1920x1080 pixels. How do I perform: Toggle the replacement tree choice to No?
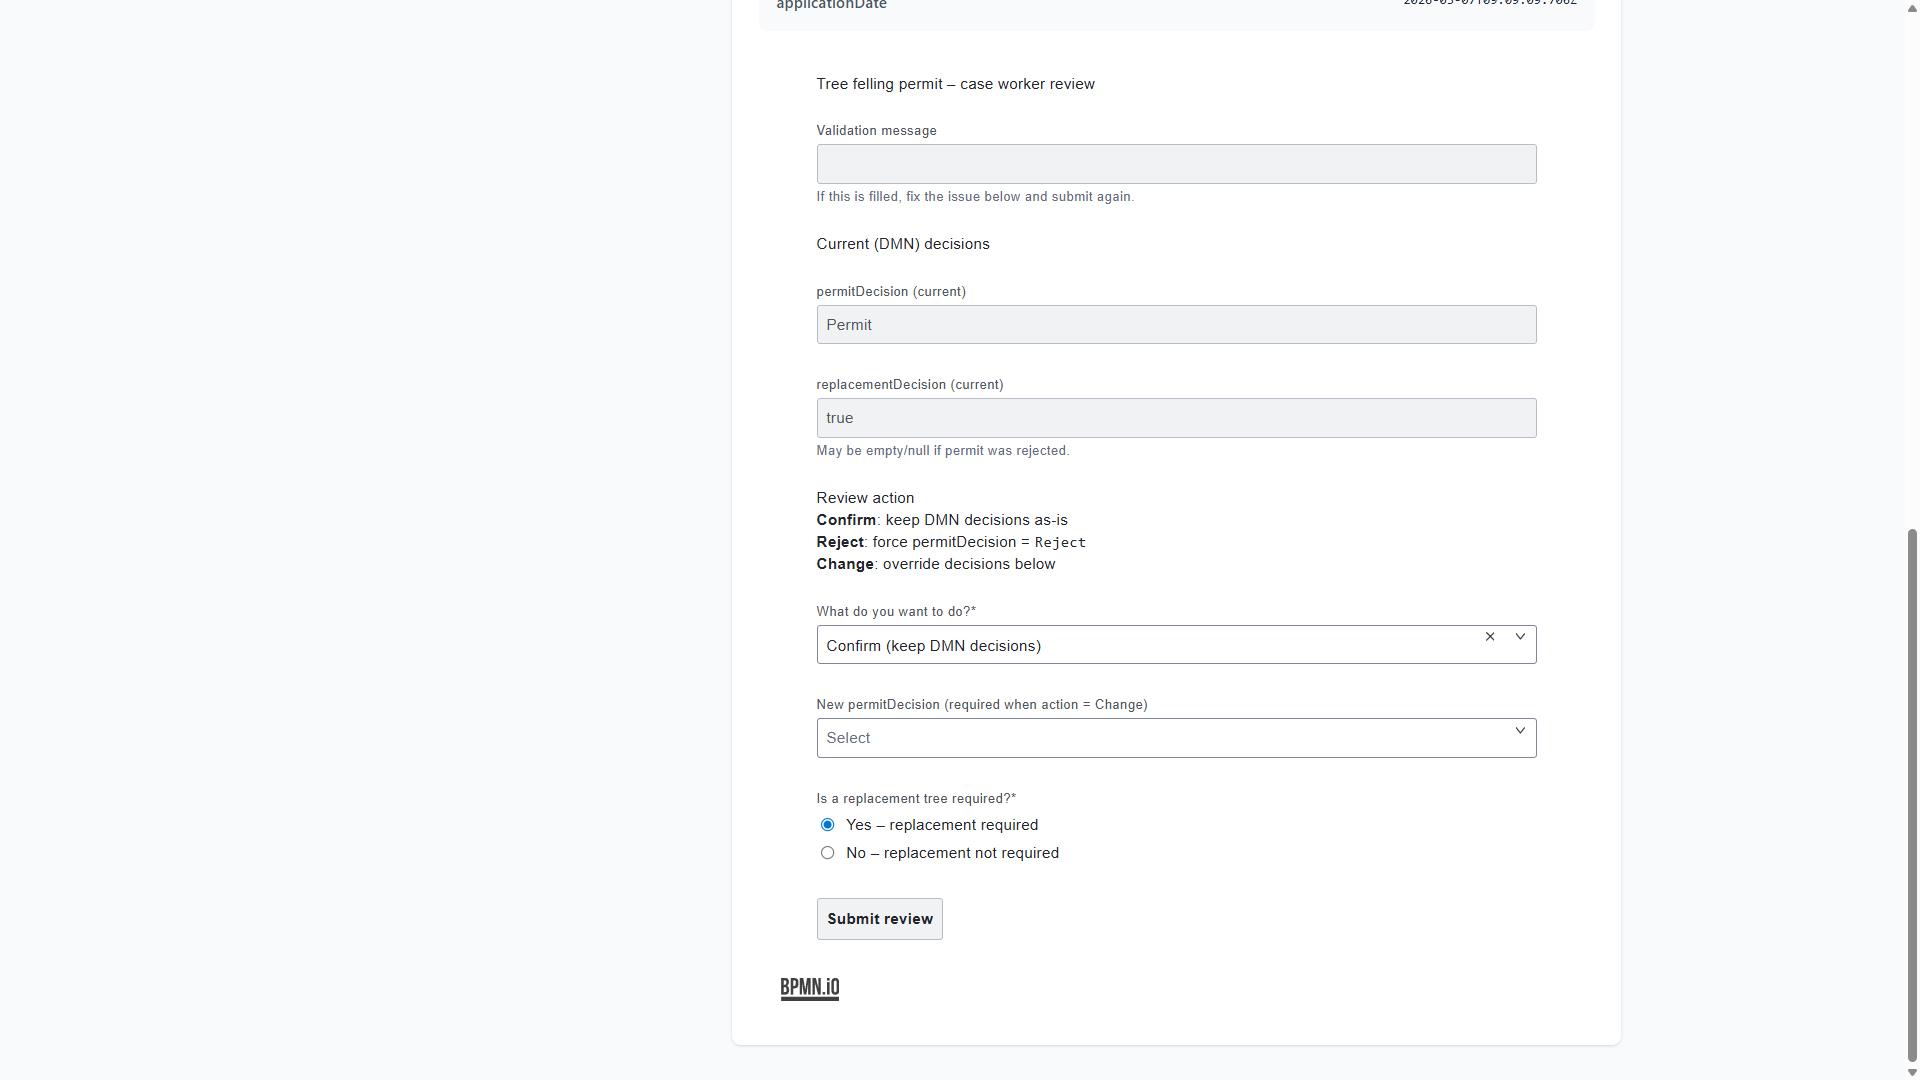point(827,852)
